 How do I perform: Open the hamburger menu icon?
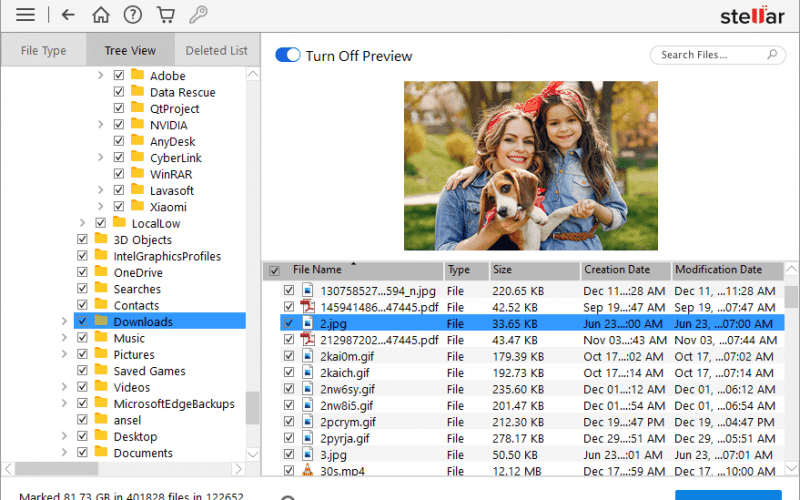(26, 15)
